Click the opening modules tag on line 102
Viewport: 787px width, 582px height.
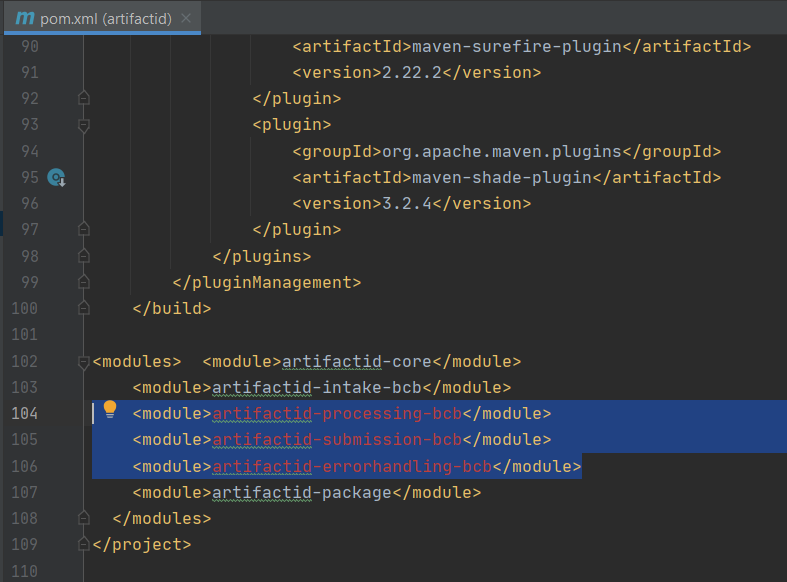(x=137, y=362)
